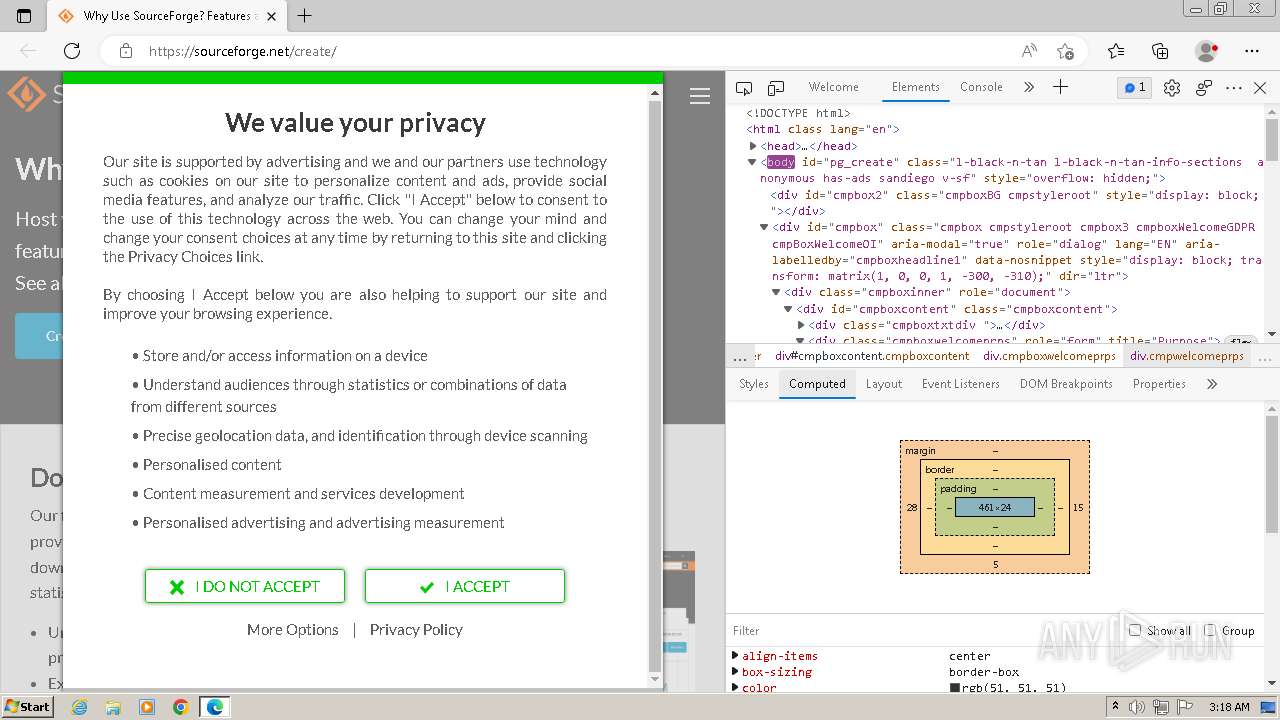Open the tab actions menu icon
1280x720 pixels.
[x=24, y=16]
